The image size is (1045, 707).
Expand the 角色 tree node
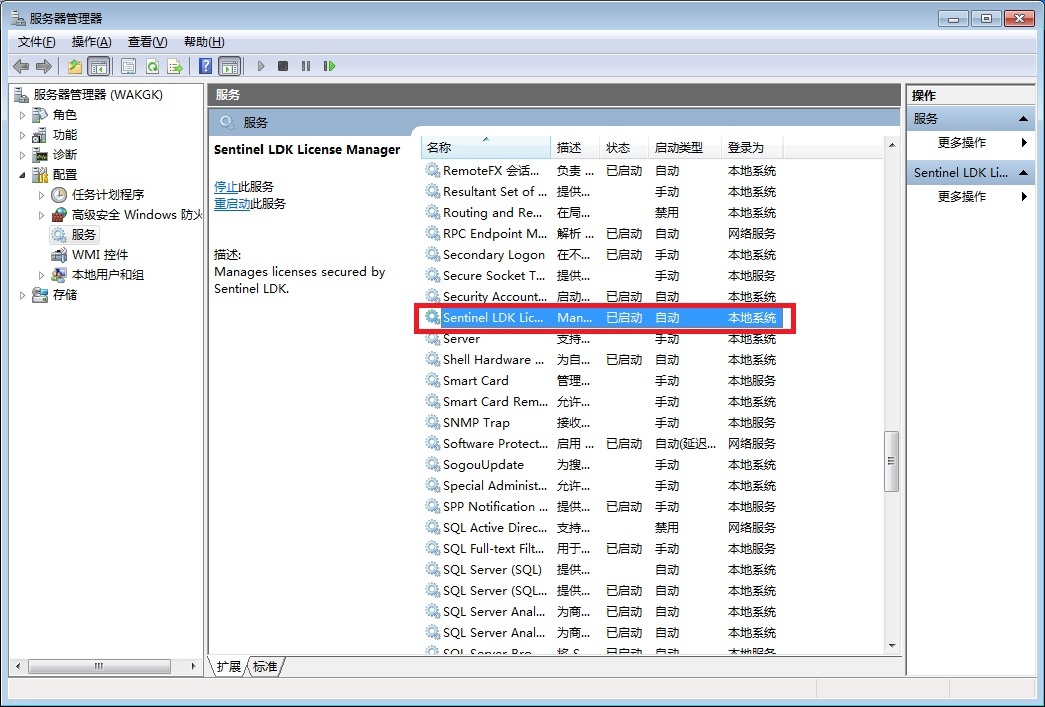click(x=23, y=115)
